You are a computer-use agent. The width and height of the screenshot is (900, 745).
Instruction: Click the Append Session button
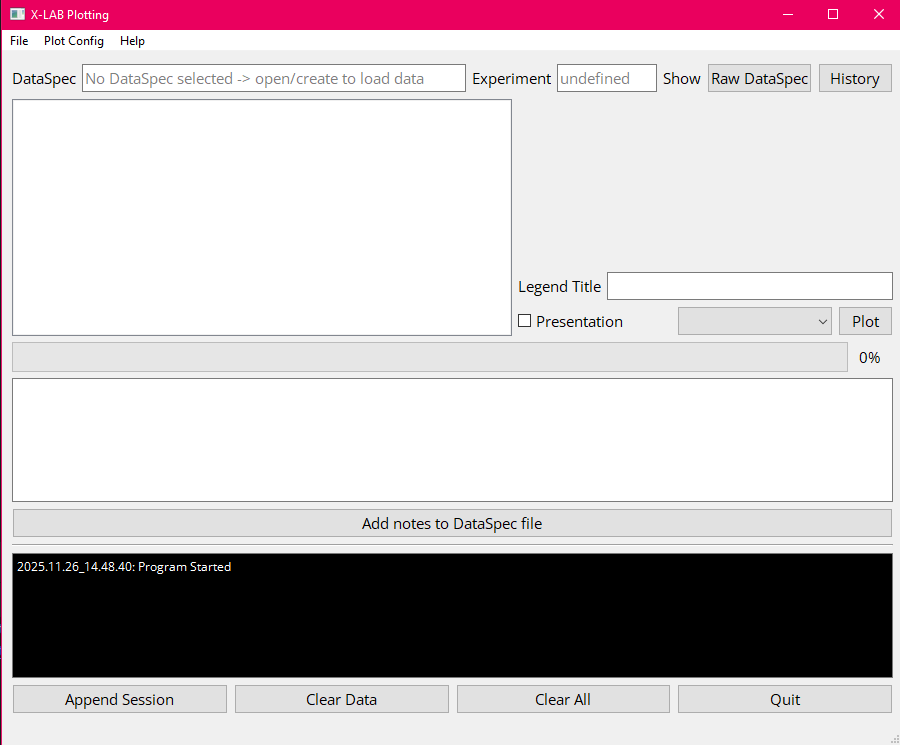click(x=119, y=699)
